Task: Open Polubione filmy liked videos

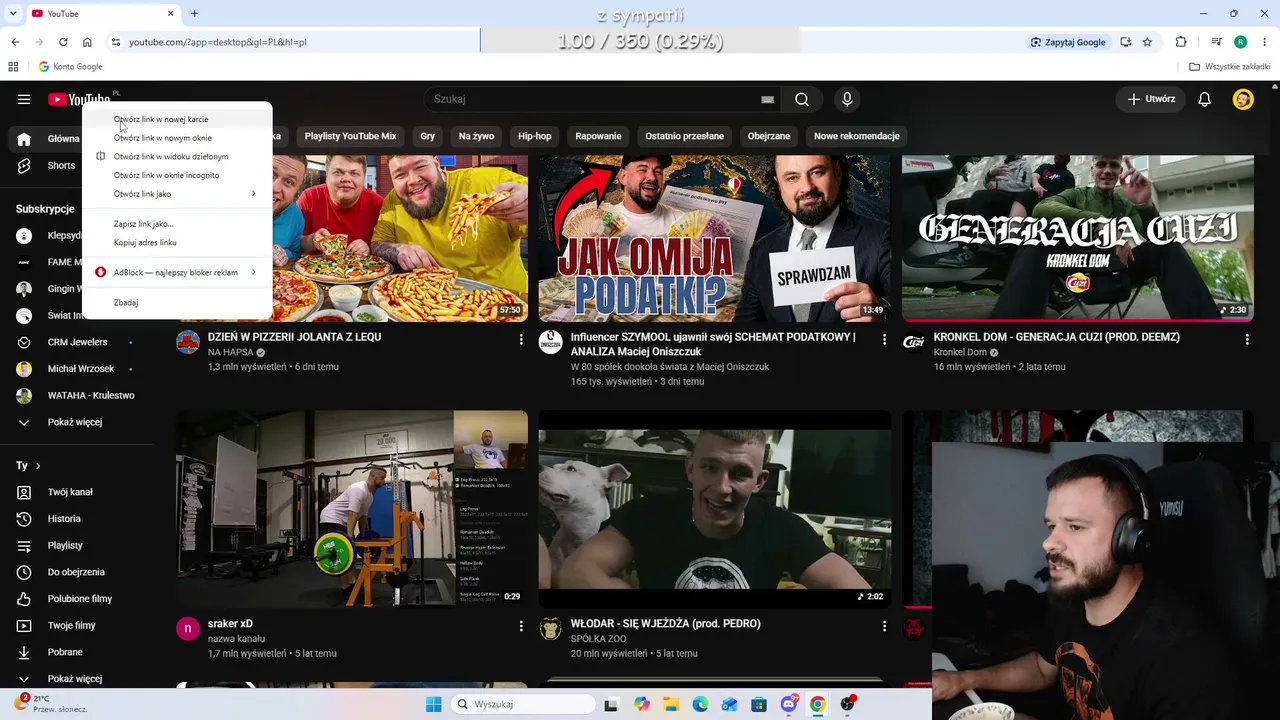Action: click(77, 598)
